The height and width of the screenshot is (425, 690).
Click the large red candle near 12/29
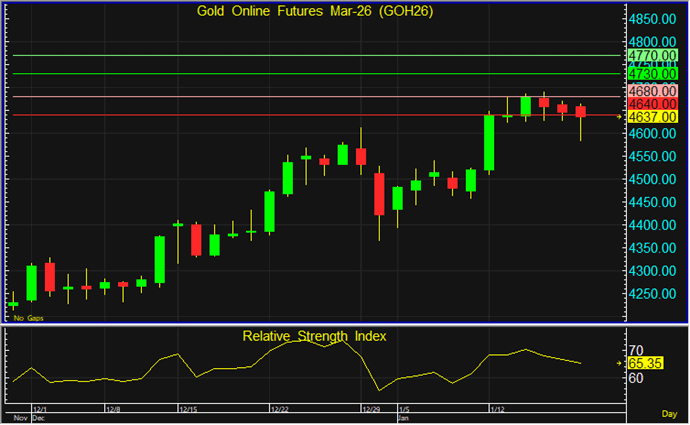379,193
